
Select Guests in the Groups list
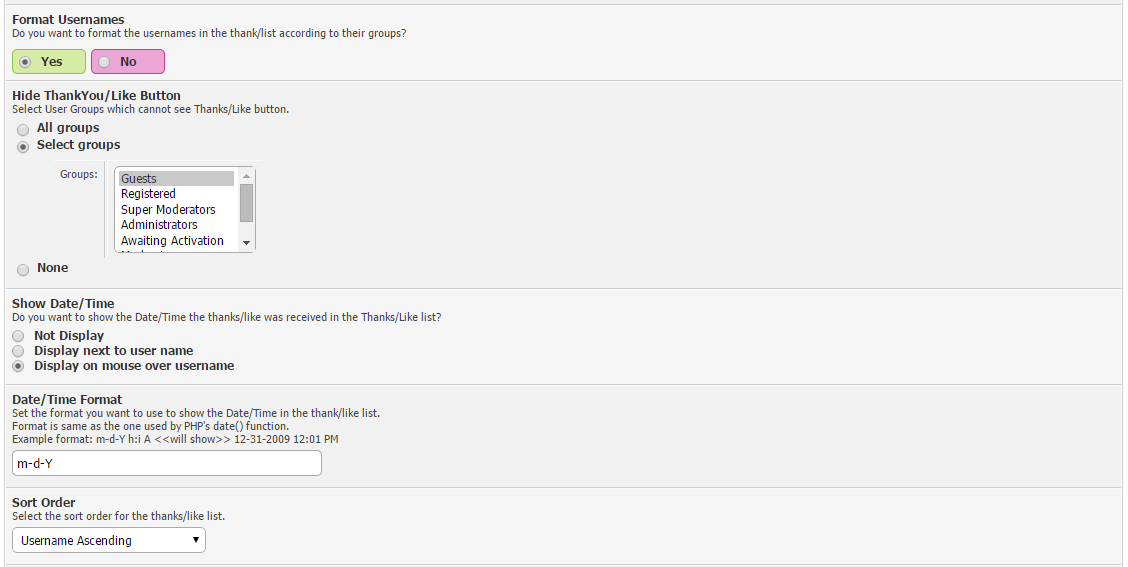(139, 179)
